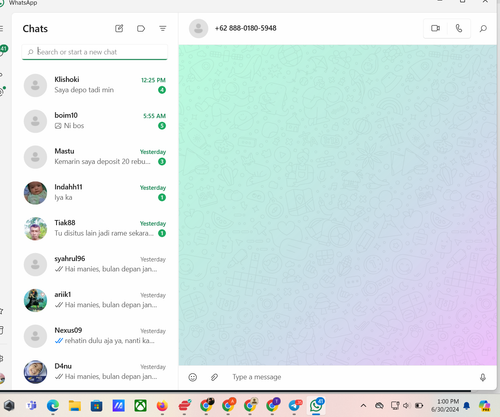500x417 pixels.
Task: Open the Mastu chat about deposit
Action: pos(95,157)
